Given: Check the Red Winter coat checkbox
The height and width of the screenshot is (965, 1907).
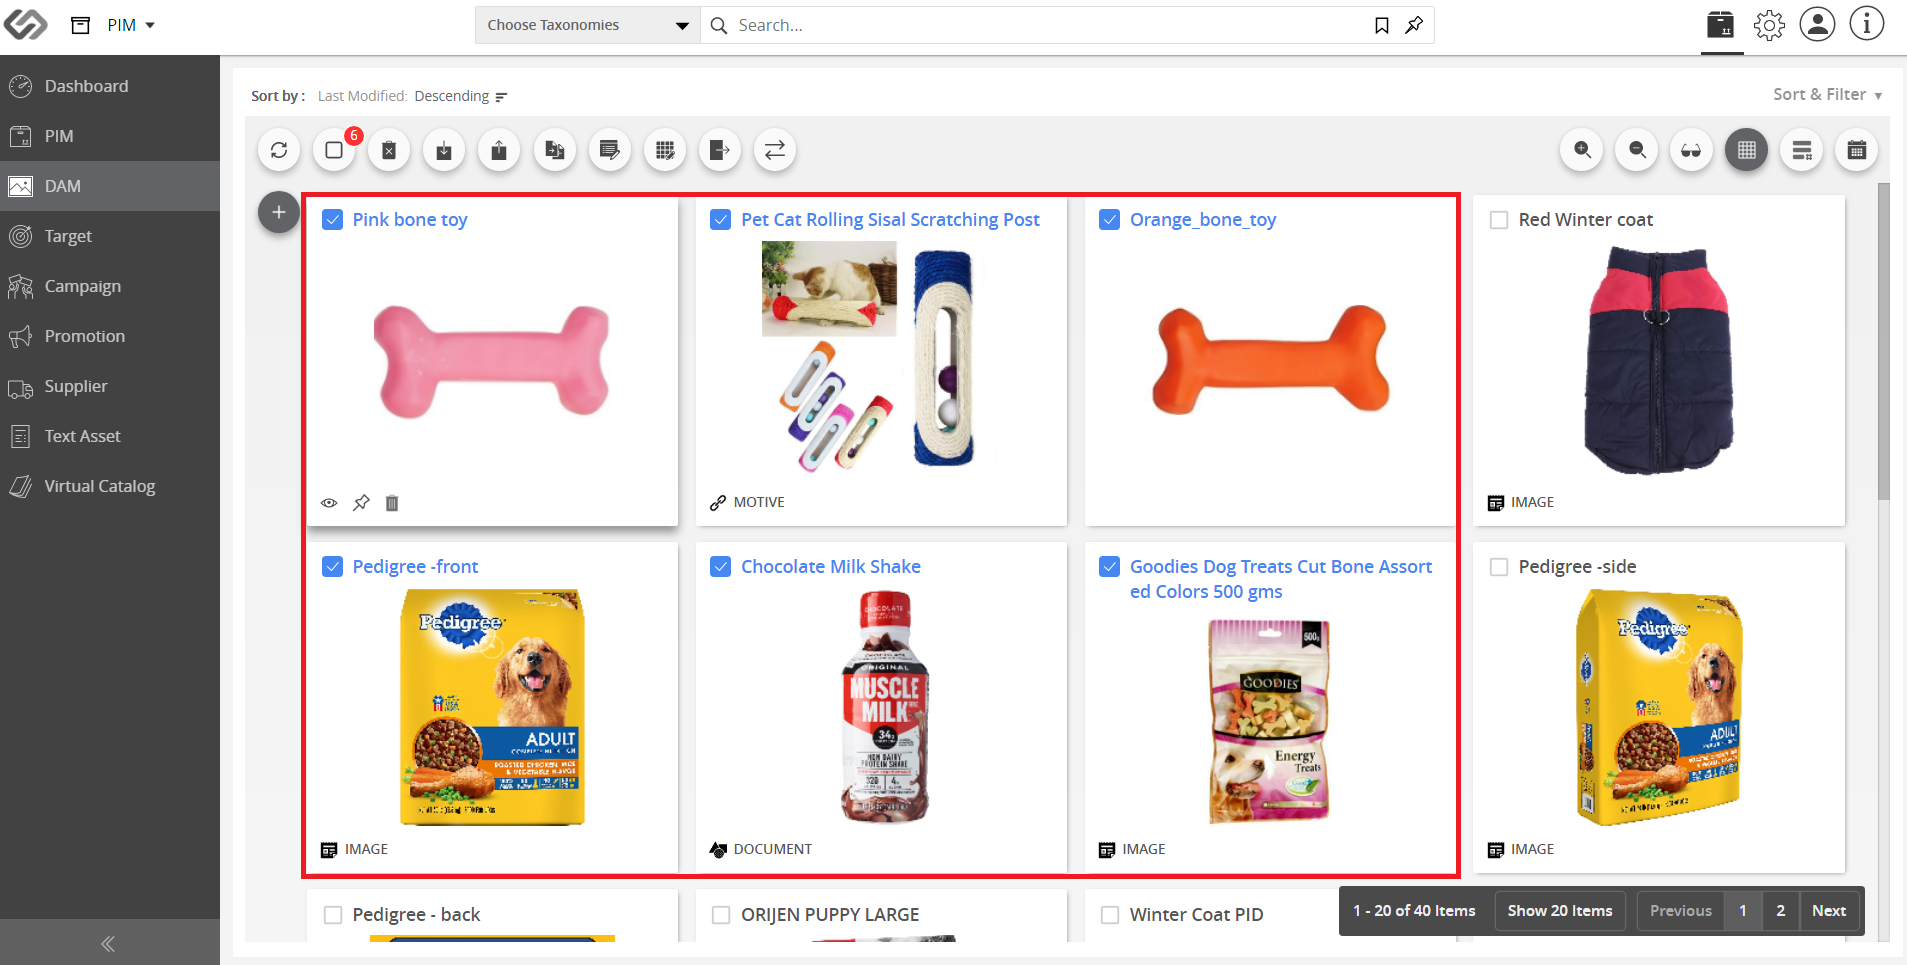Looking at the screenshot, I should tap(1499, 220).
